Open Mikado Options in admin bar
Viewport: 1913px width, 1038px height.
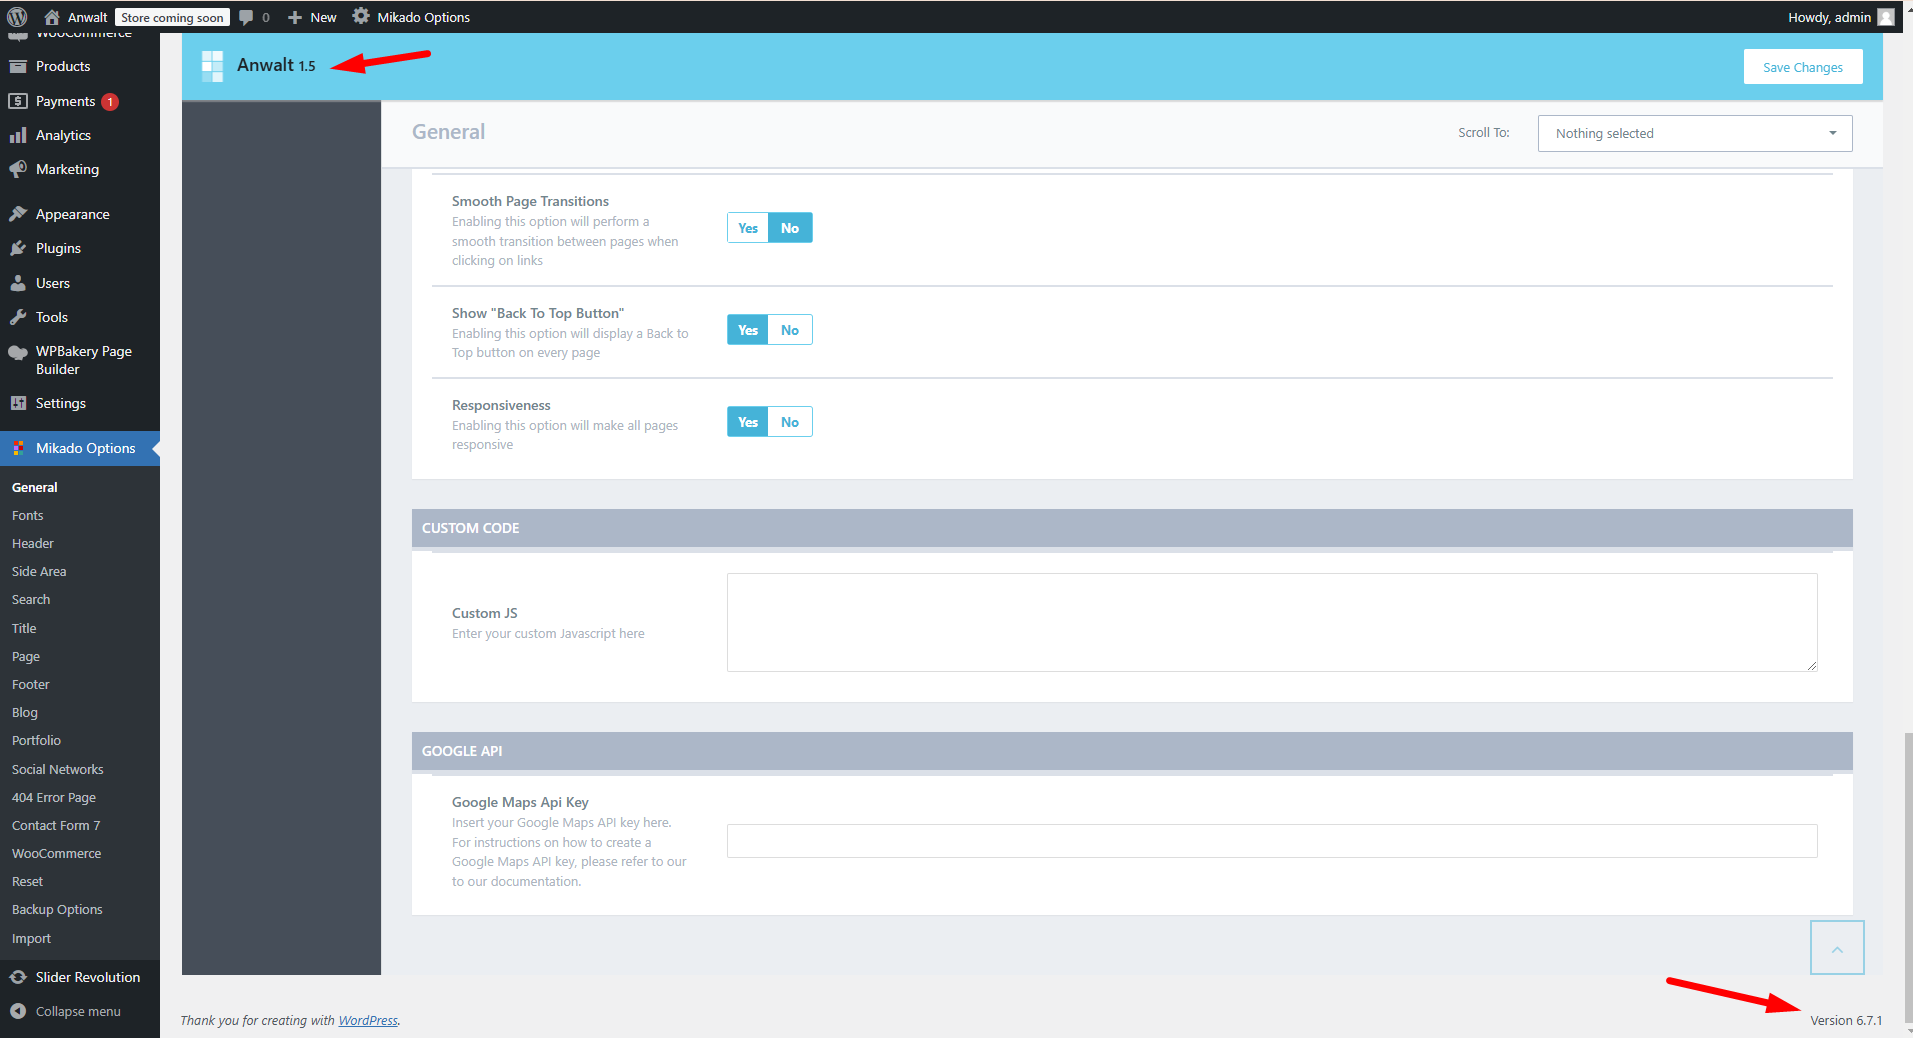[x=411, y=17]
